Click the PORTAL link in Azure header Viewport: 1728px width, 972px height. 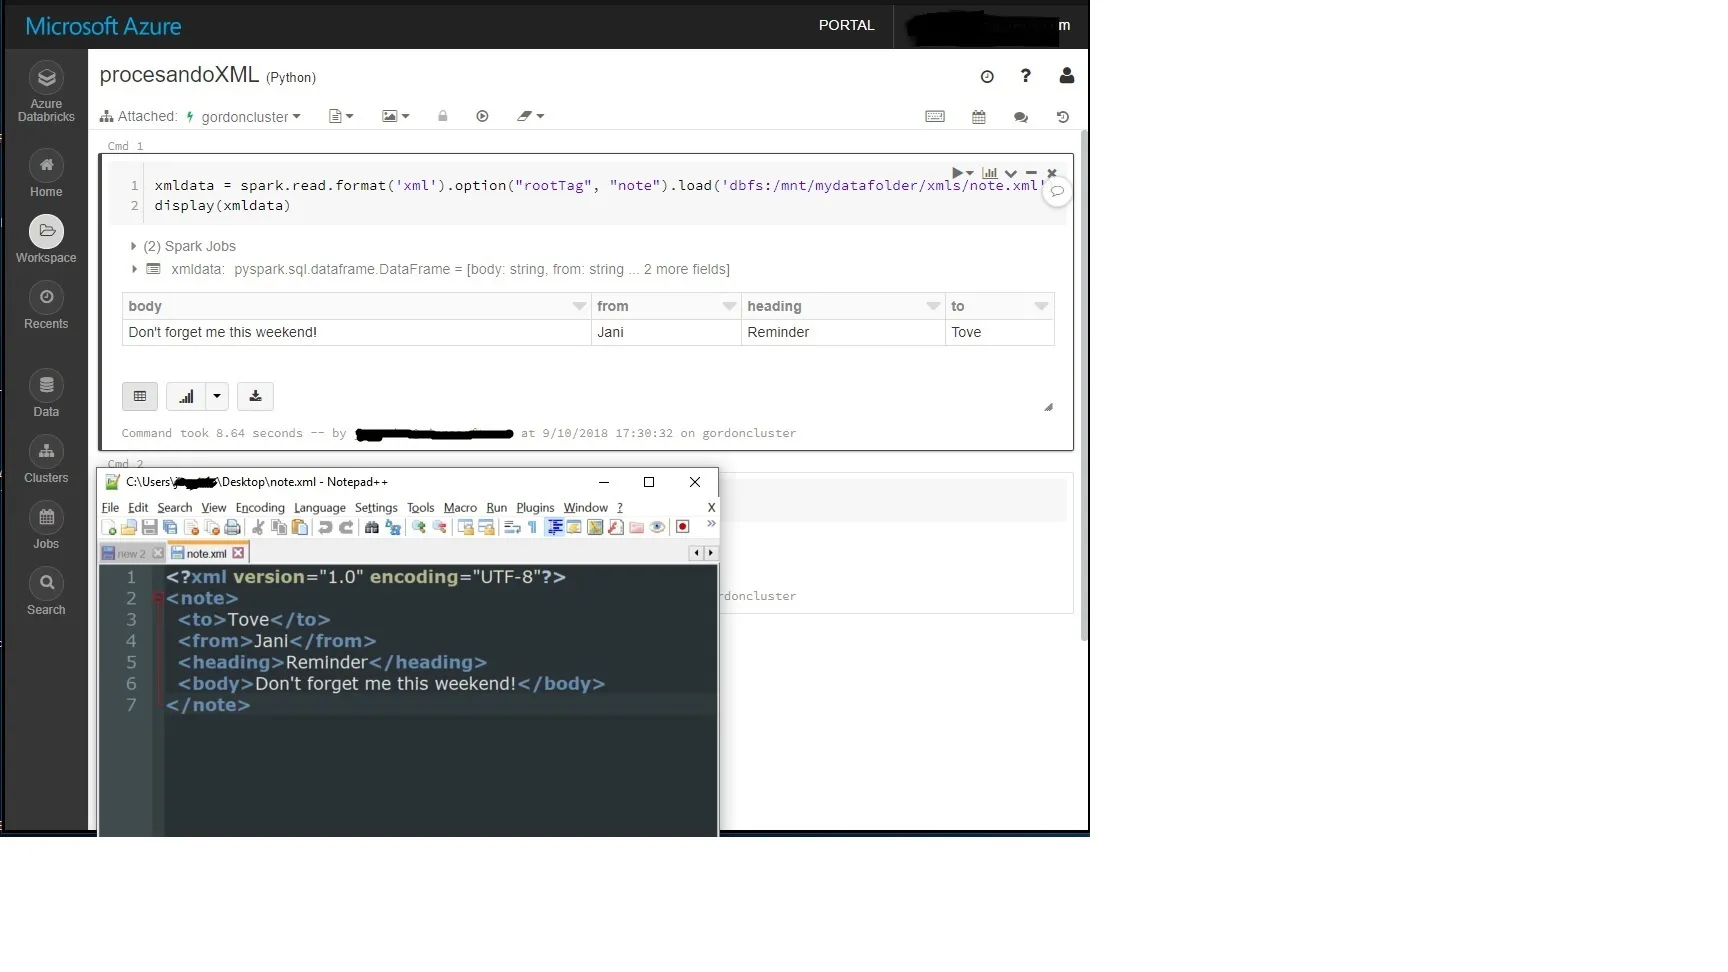coord(847,25)
